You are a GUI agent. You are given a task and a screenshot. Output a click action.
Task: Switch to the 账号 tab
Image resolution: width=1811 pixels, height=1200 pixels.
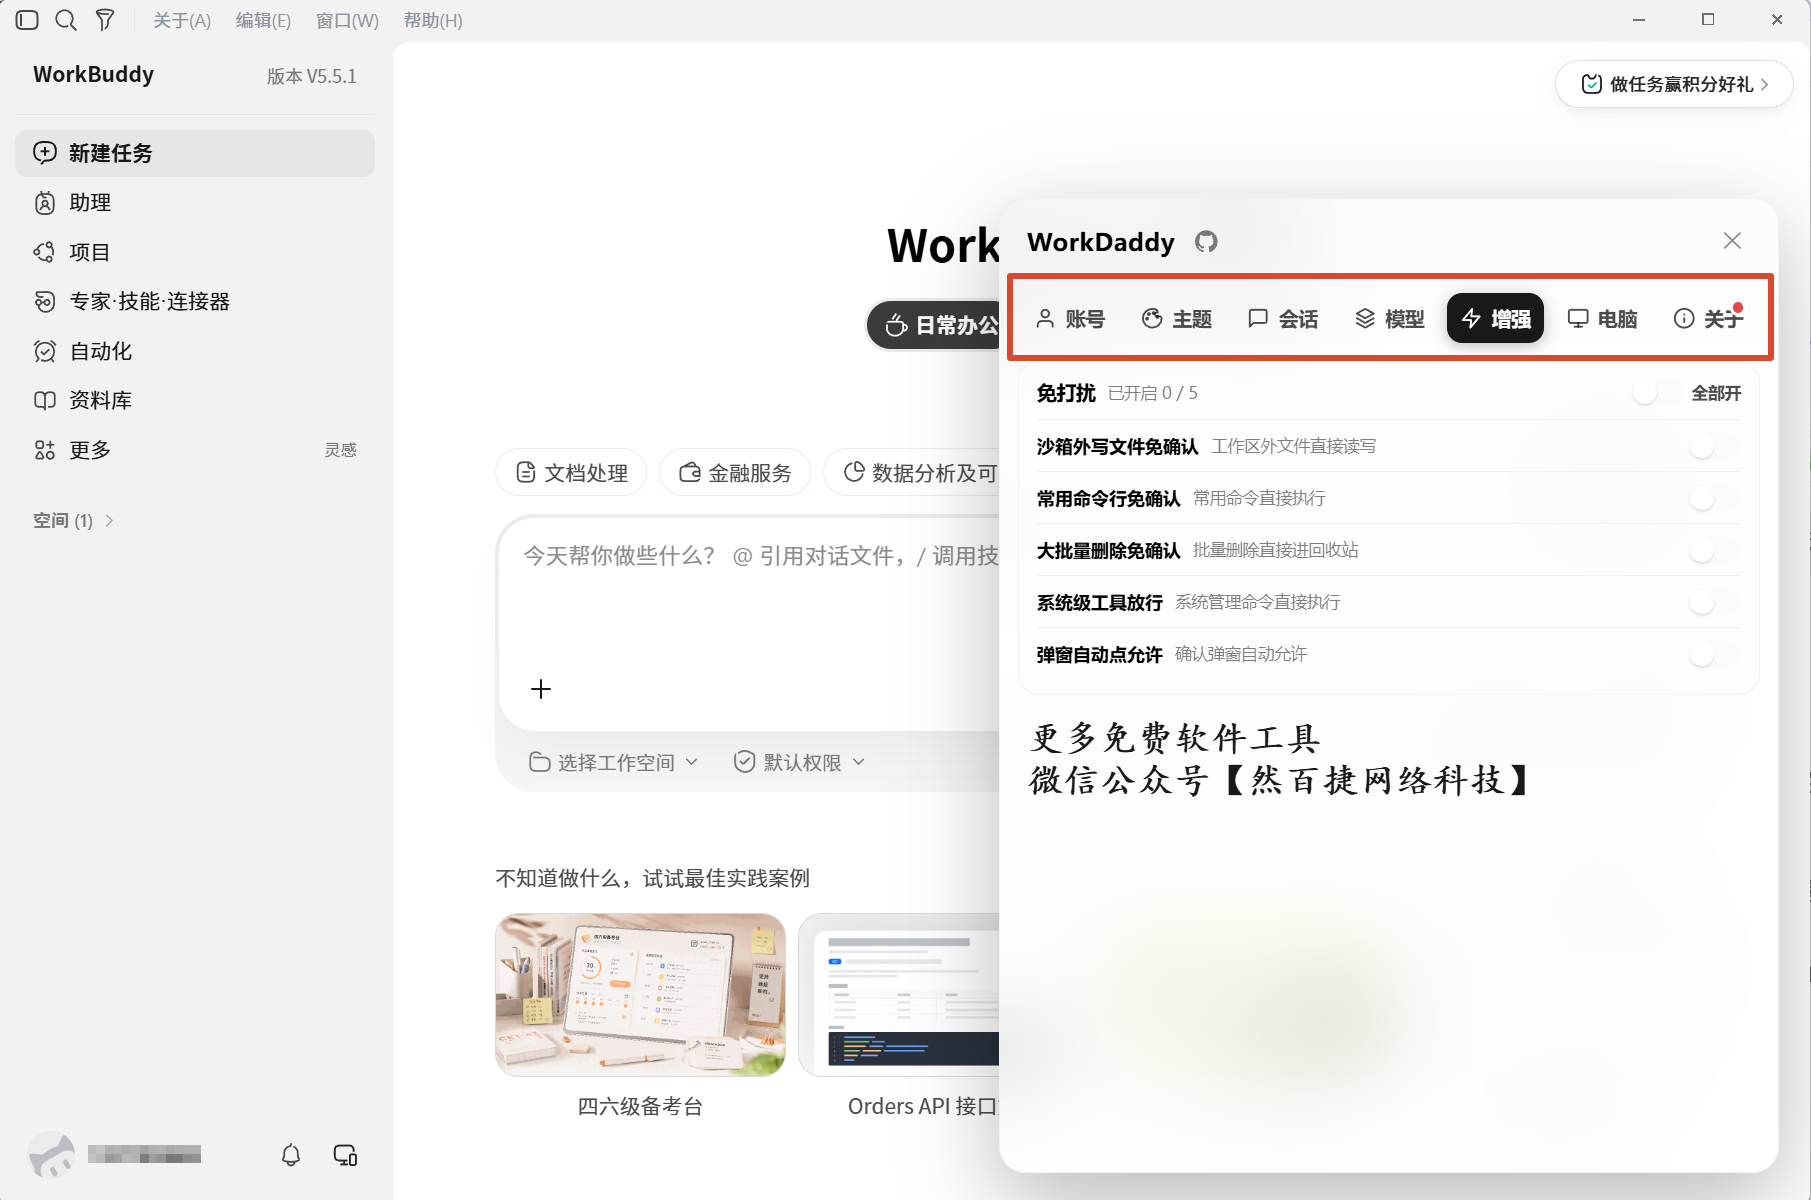[1070, 319]
